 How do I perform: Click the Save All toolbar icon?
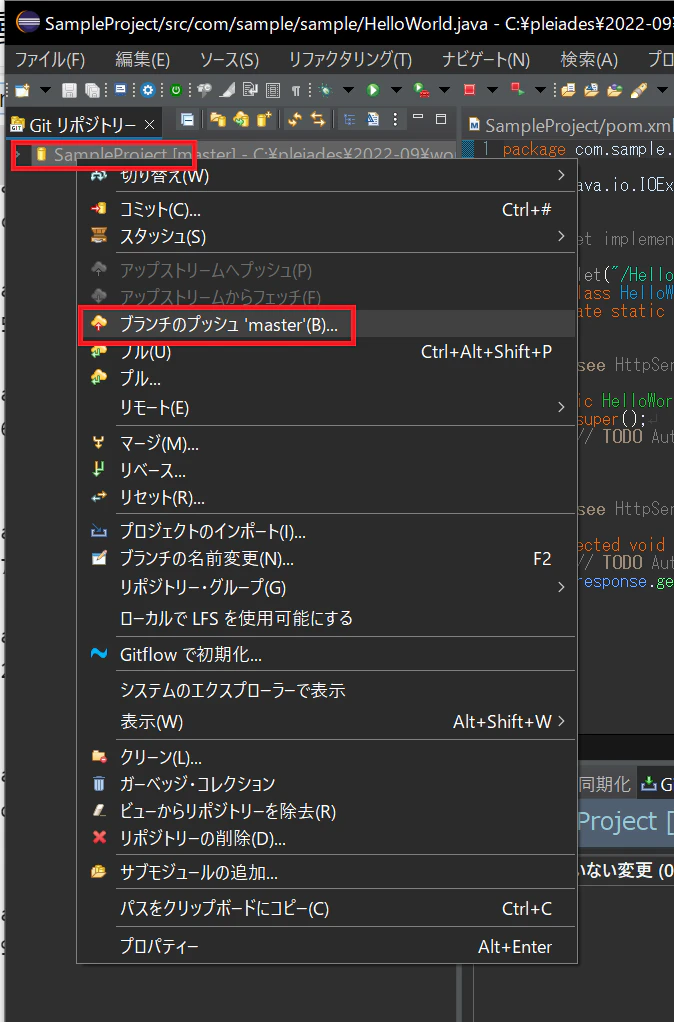(x=93, y=90)
